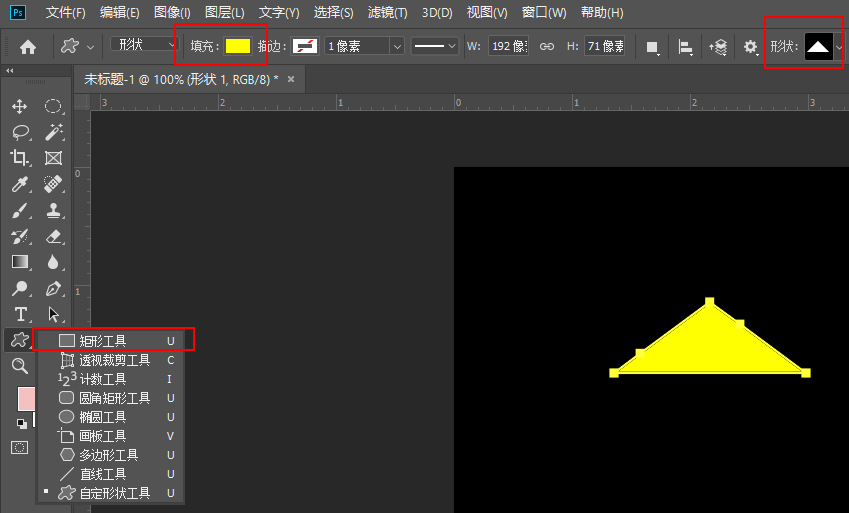Screen dimensions: 849x513
Task: Select the Zoom tool
Action: pos(19,366)
